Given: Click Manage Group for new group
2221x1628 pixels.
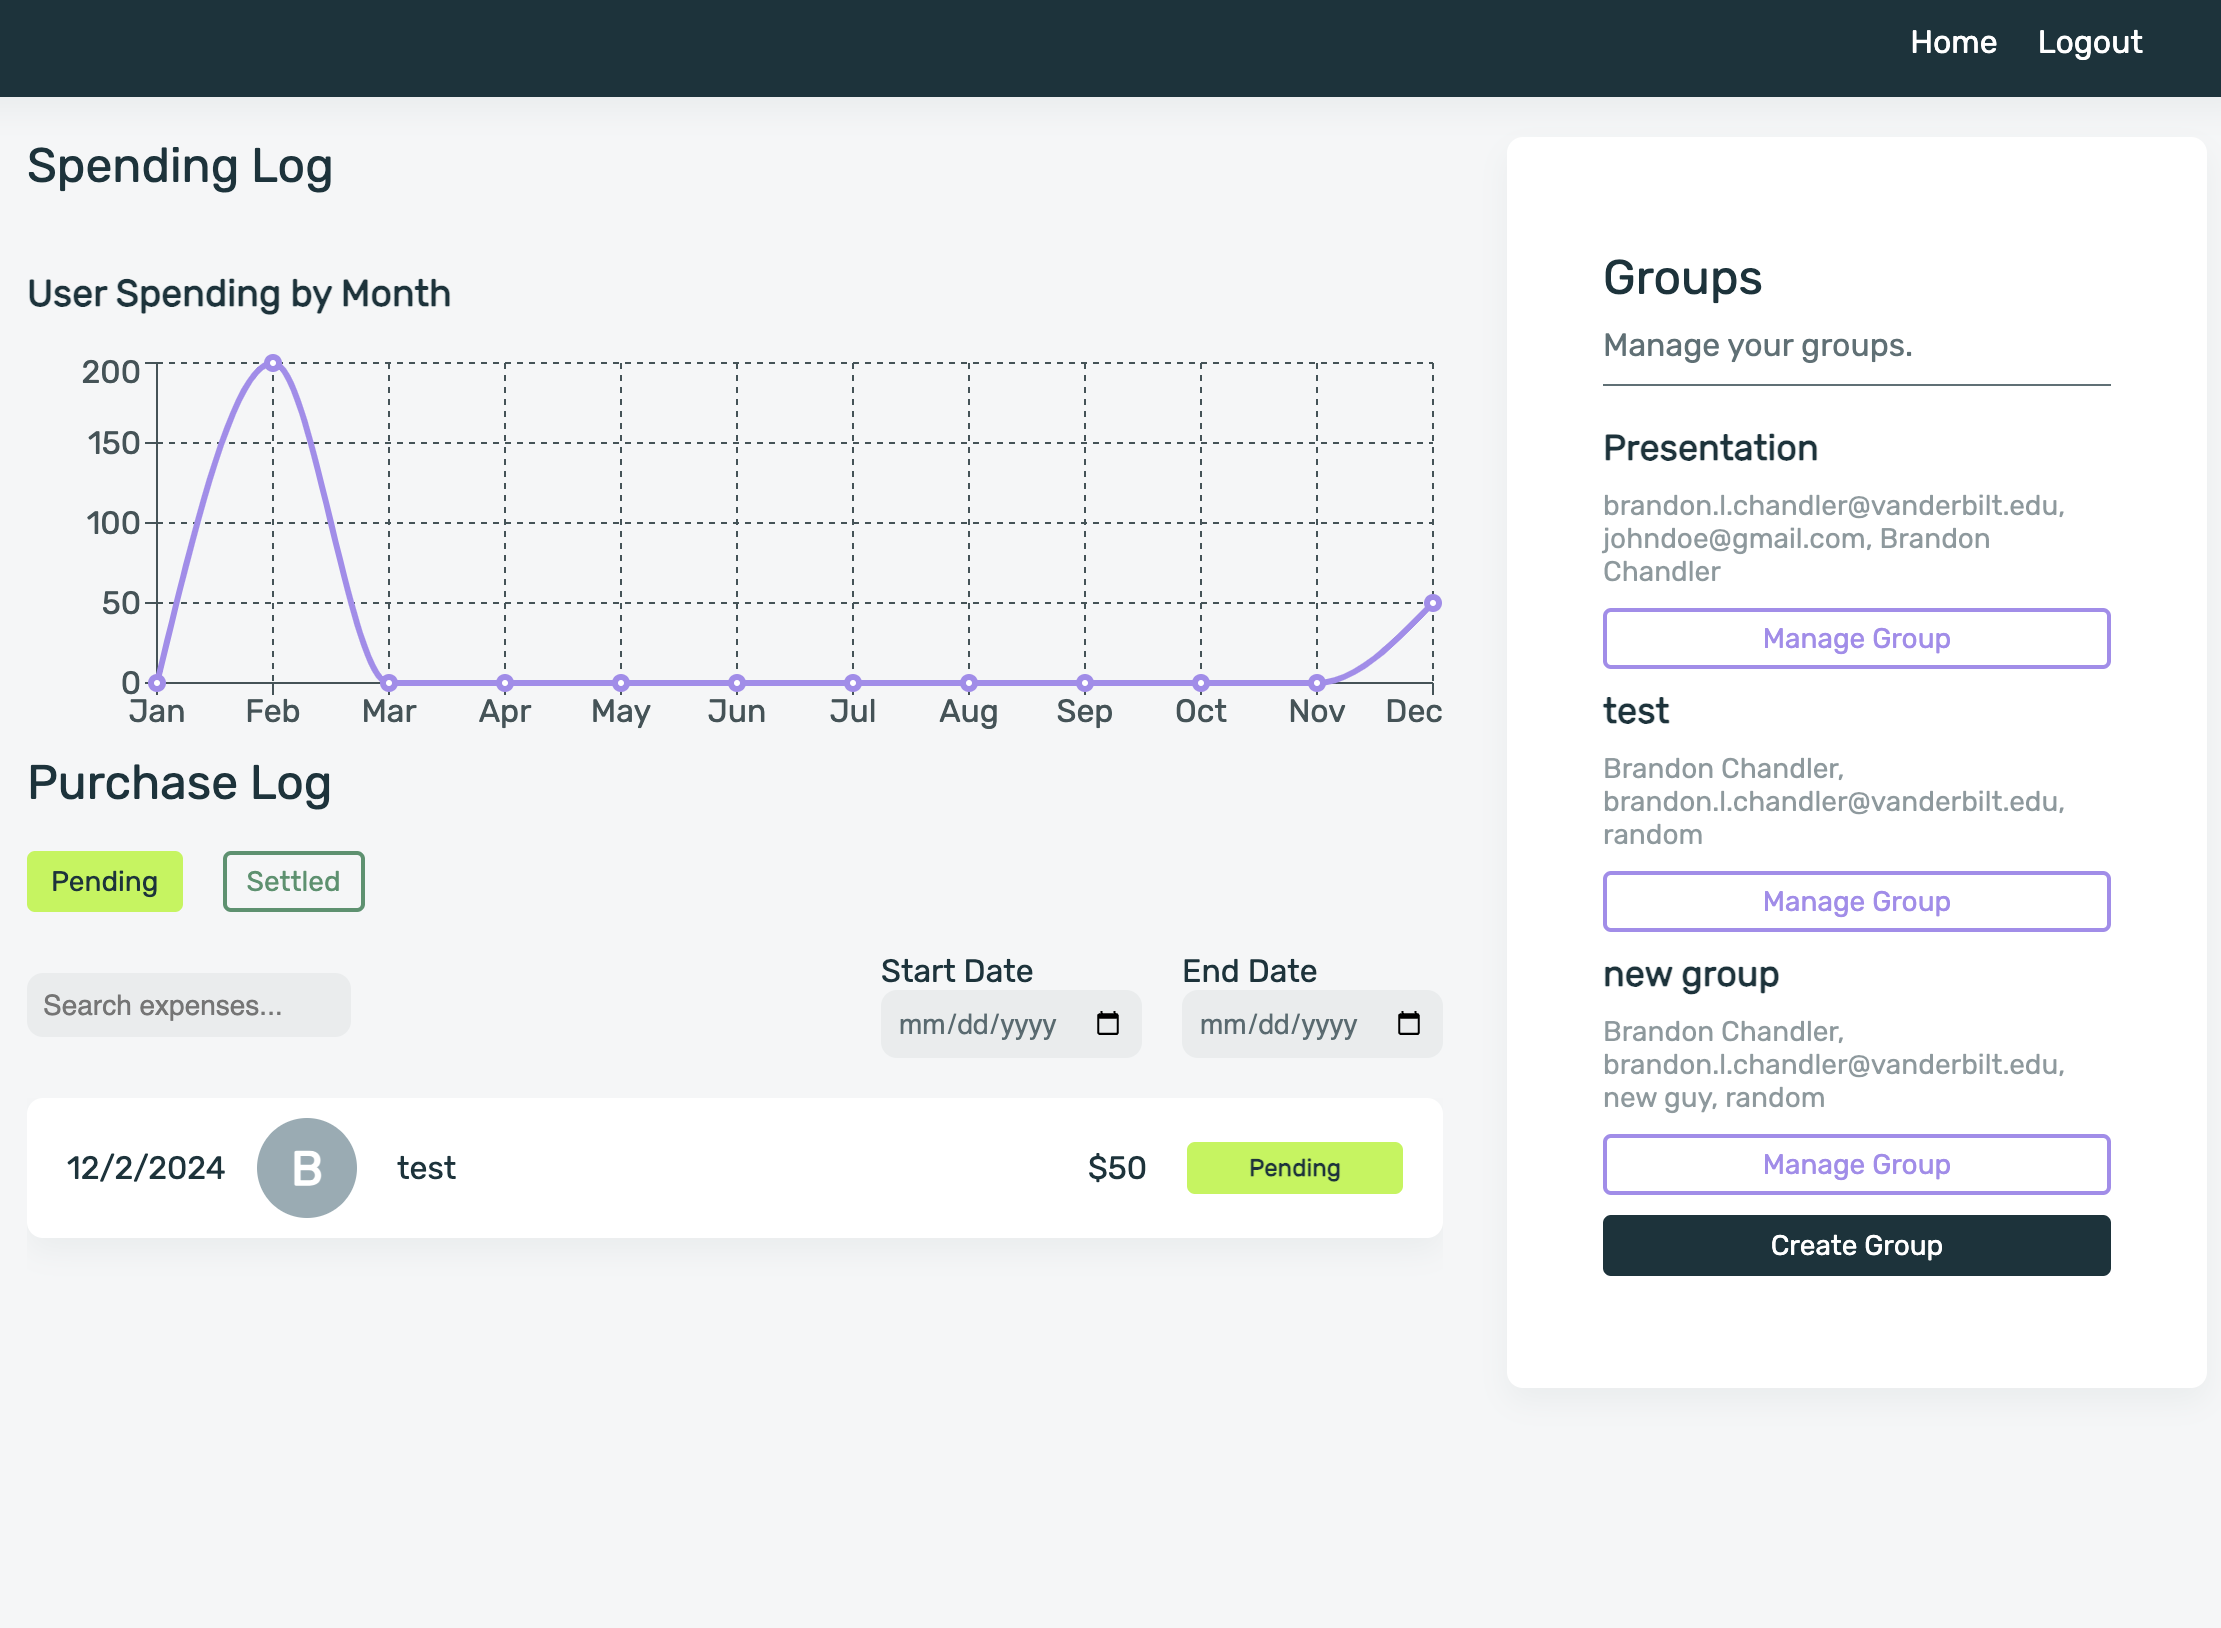Looking at the screenshot, I should tap(1856, 1164).
